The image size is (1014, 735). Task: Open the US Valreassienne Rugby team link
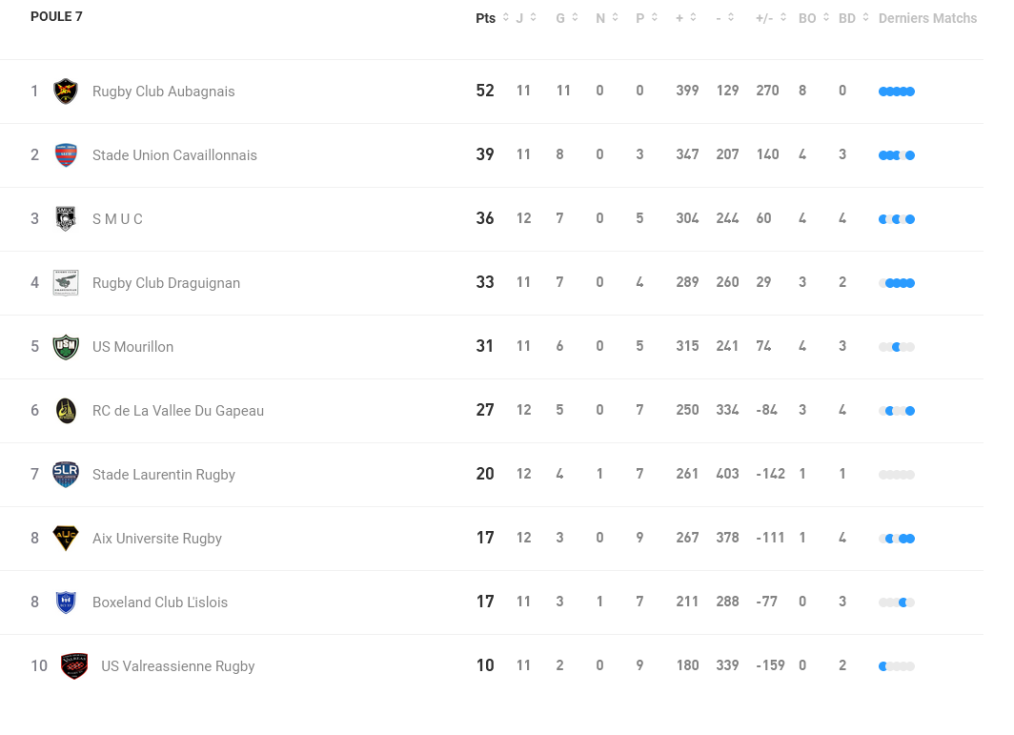[x=177, y=666]
